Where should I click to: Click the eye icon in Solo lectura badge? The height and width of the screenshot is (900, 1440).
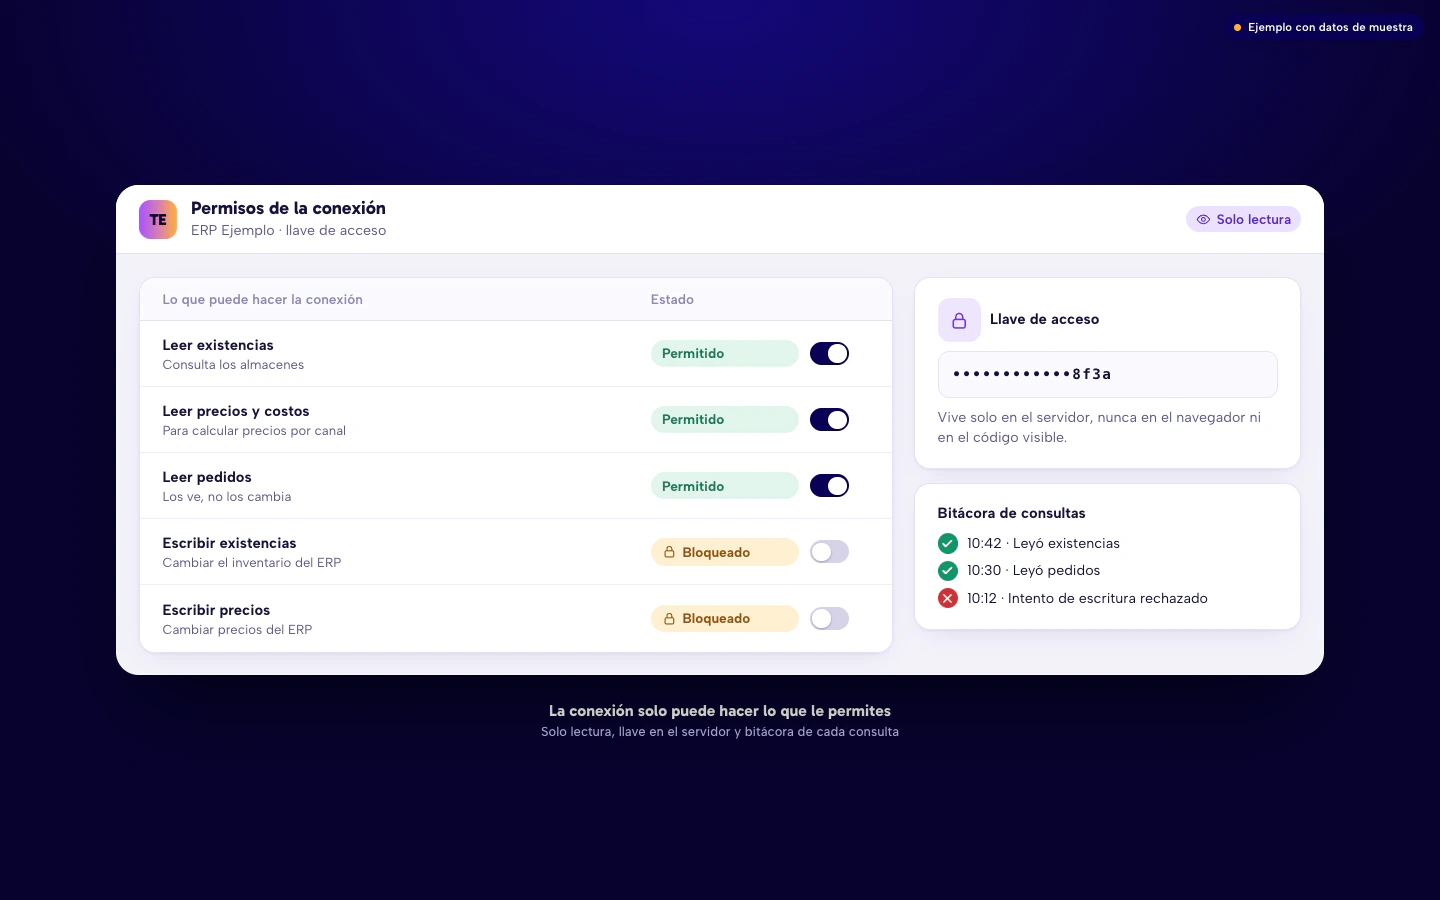(x=1203, y=219)
